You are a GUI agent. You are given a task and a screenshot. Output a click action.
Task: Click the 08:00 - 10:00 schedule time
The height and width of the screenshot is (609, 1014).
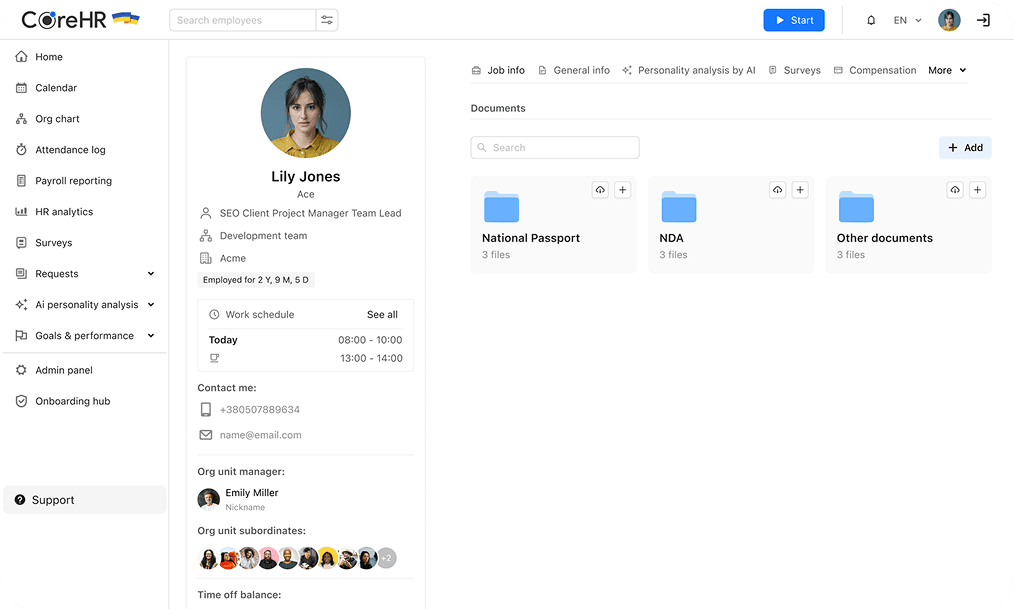(370, 340)
